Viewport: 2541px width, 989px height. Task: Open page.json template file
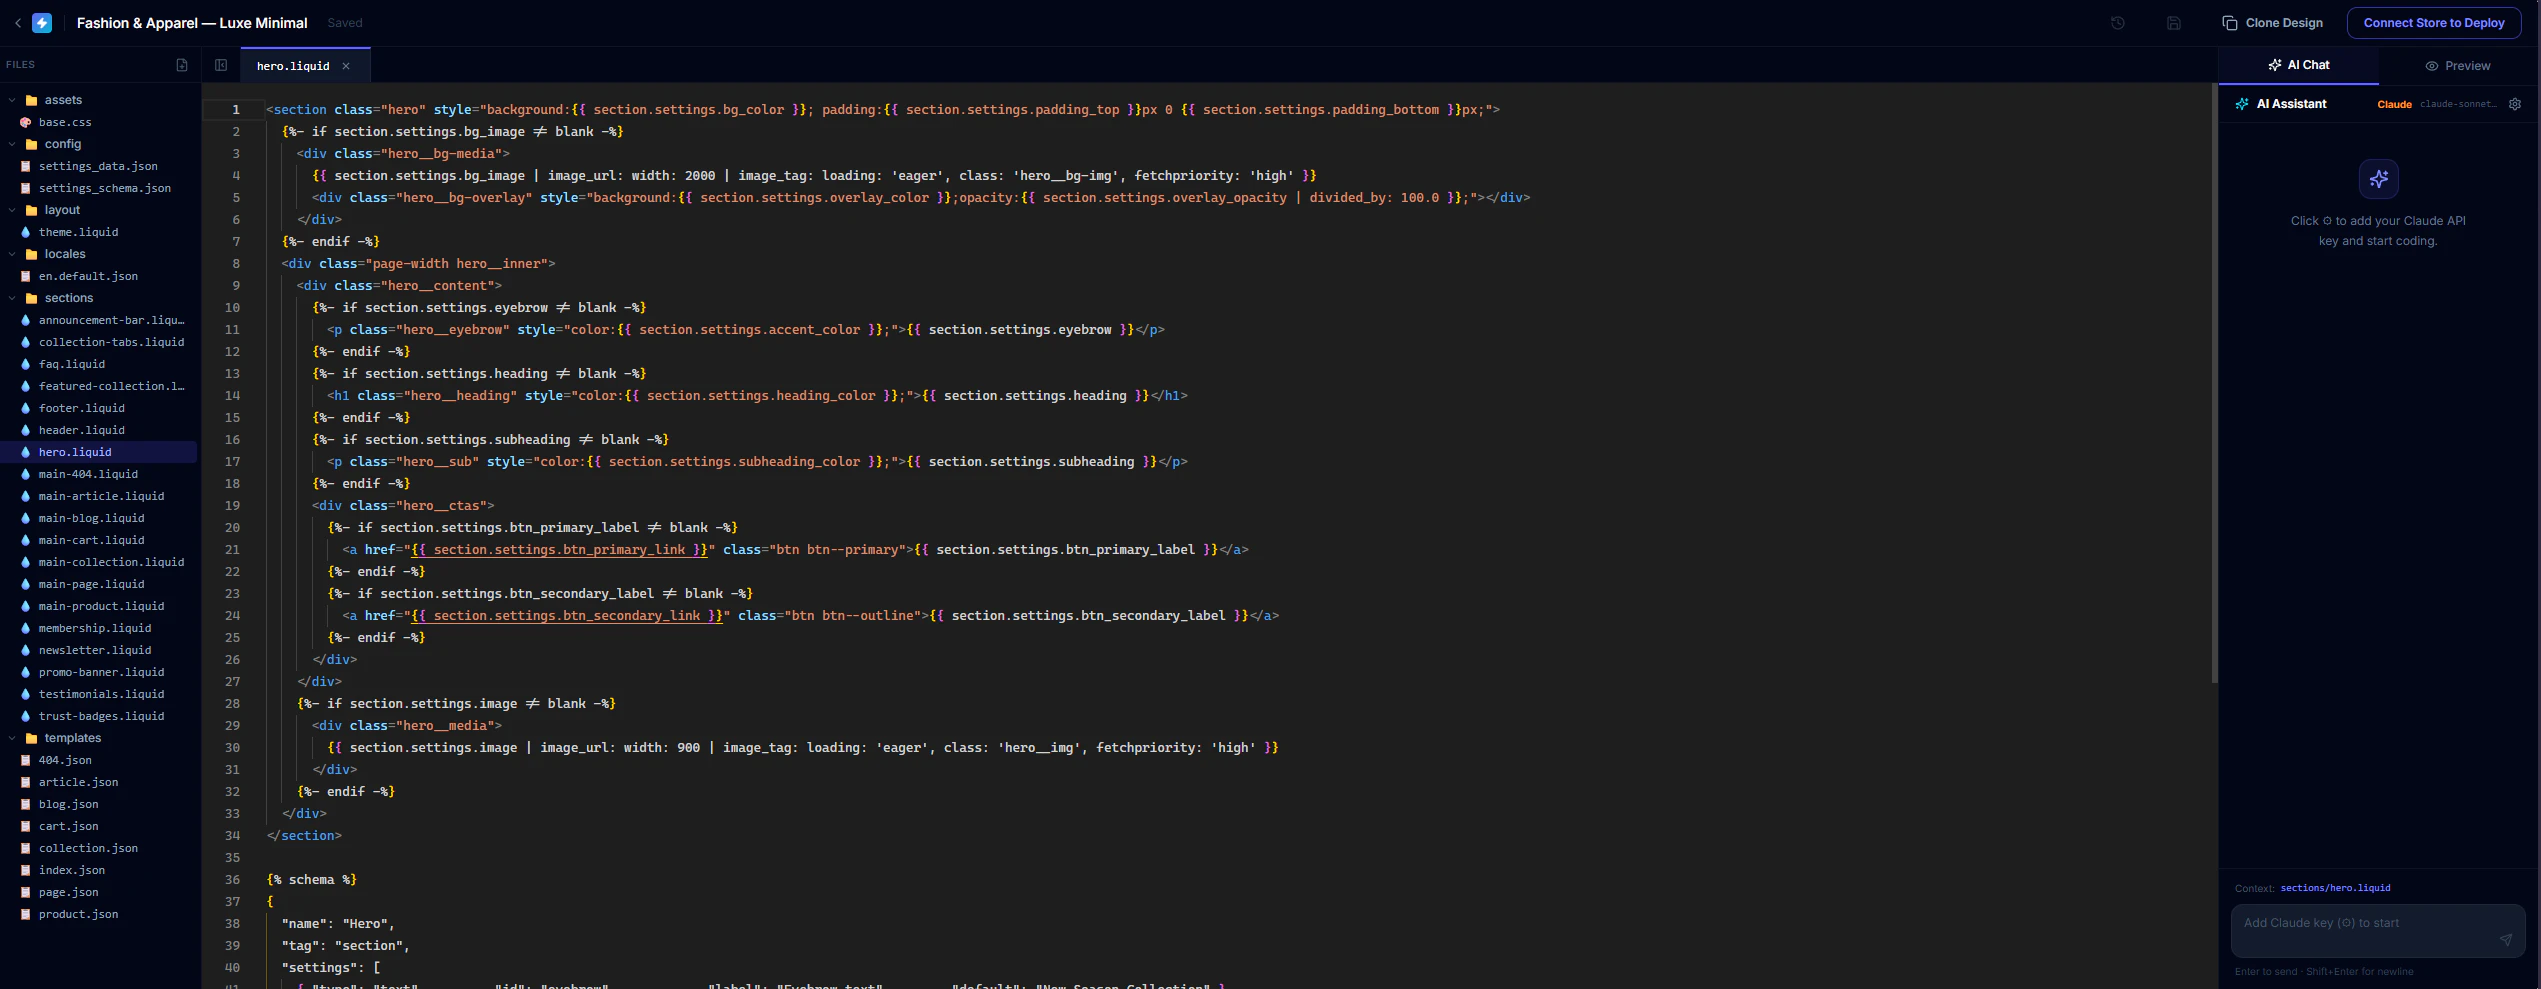pos(99,892)
